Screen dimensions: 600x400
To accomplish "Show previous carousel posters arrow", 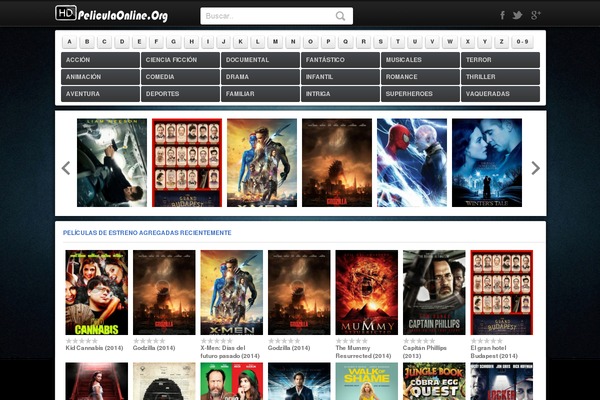I will (66, 168).
